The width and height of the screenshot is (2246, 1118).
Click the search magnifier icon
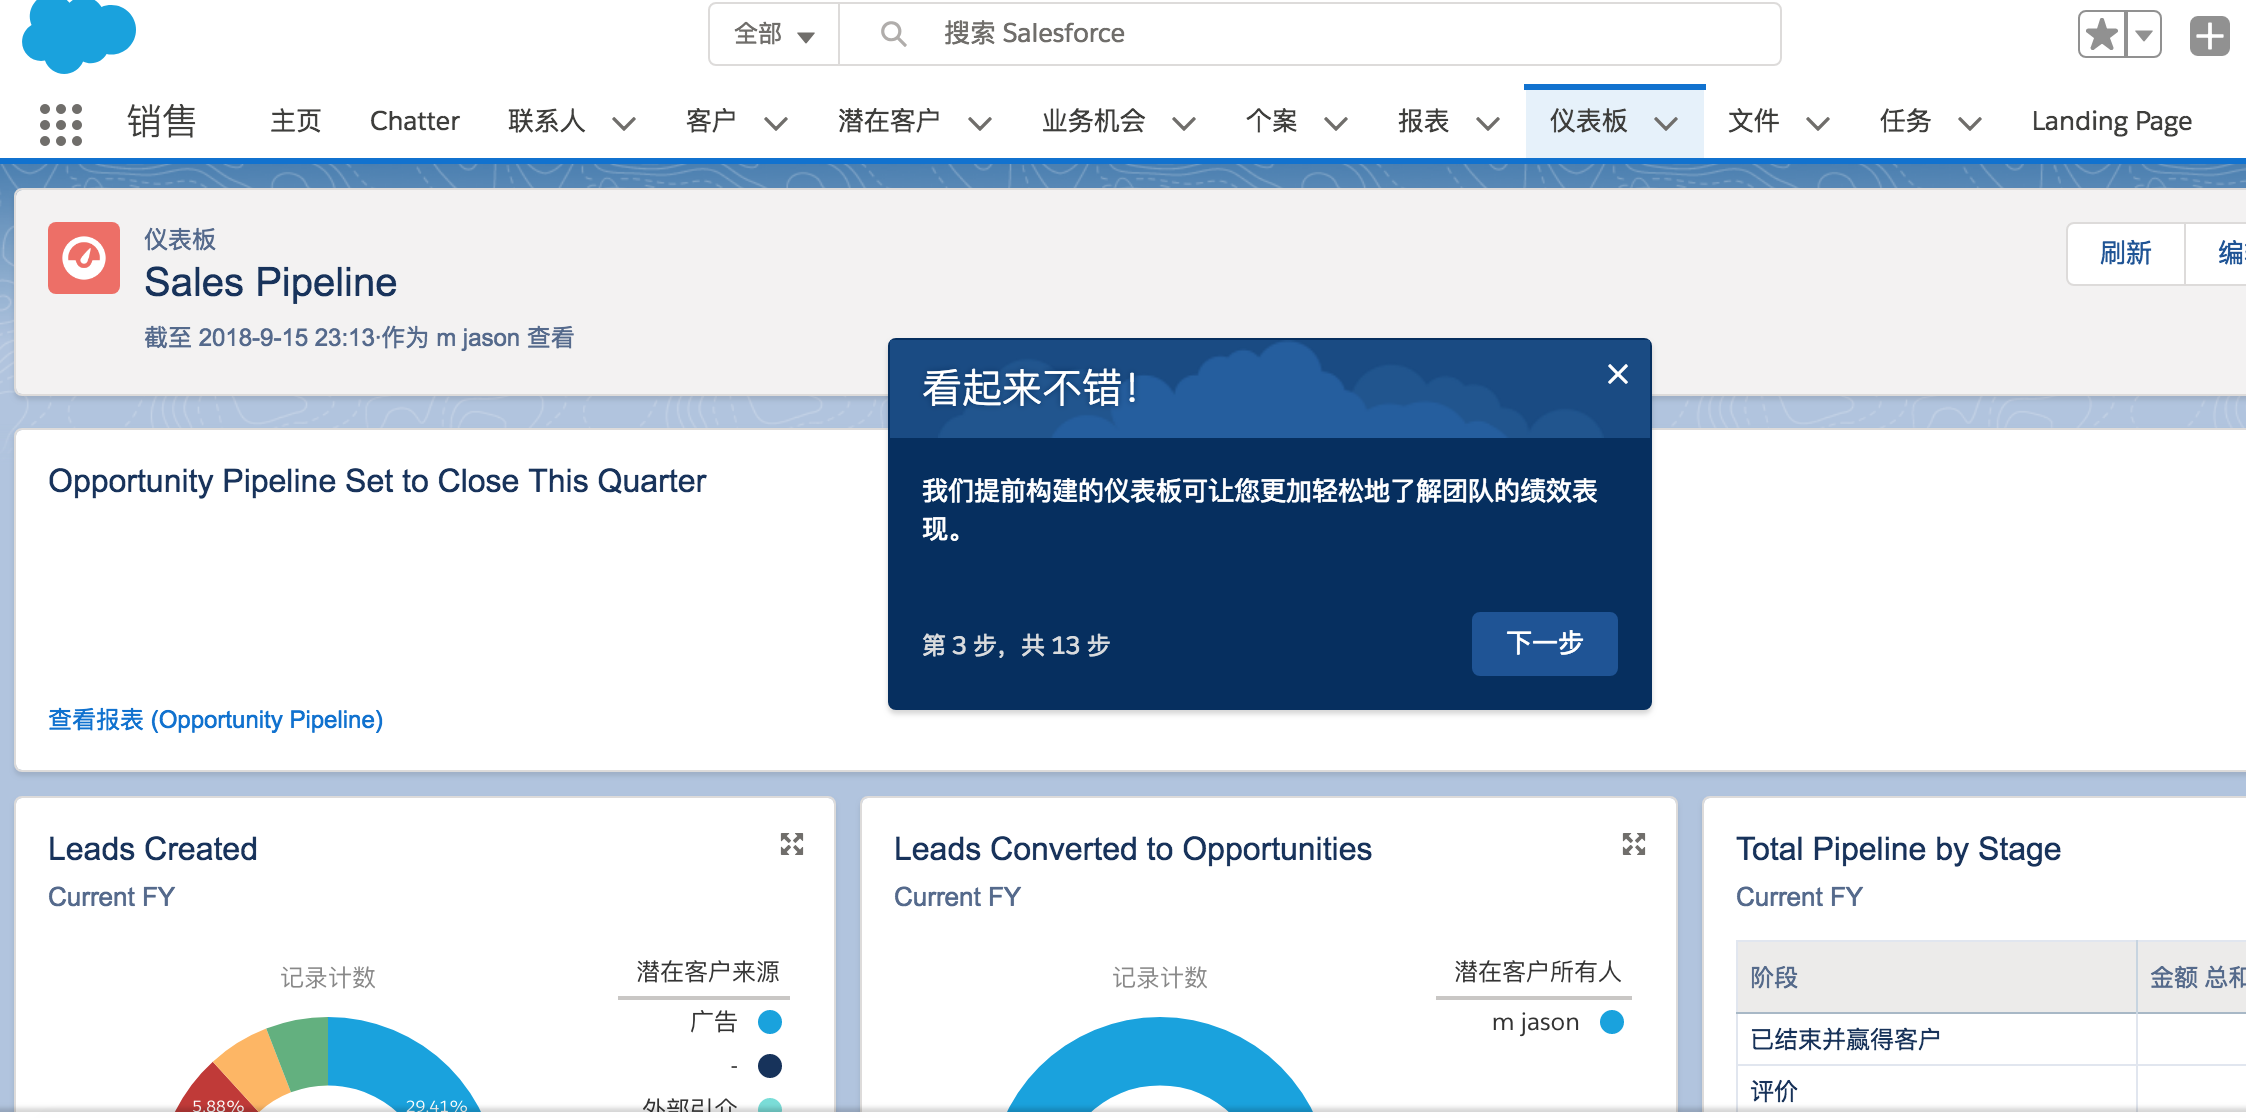click(x=893, y=34)
